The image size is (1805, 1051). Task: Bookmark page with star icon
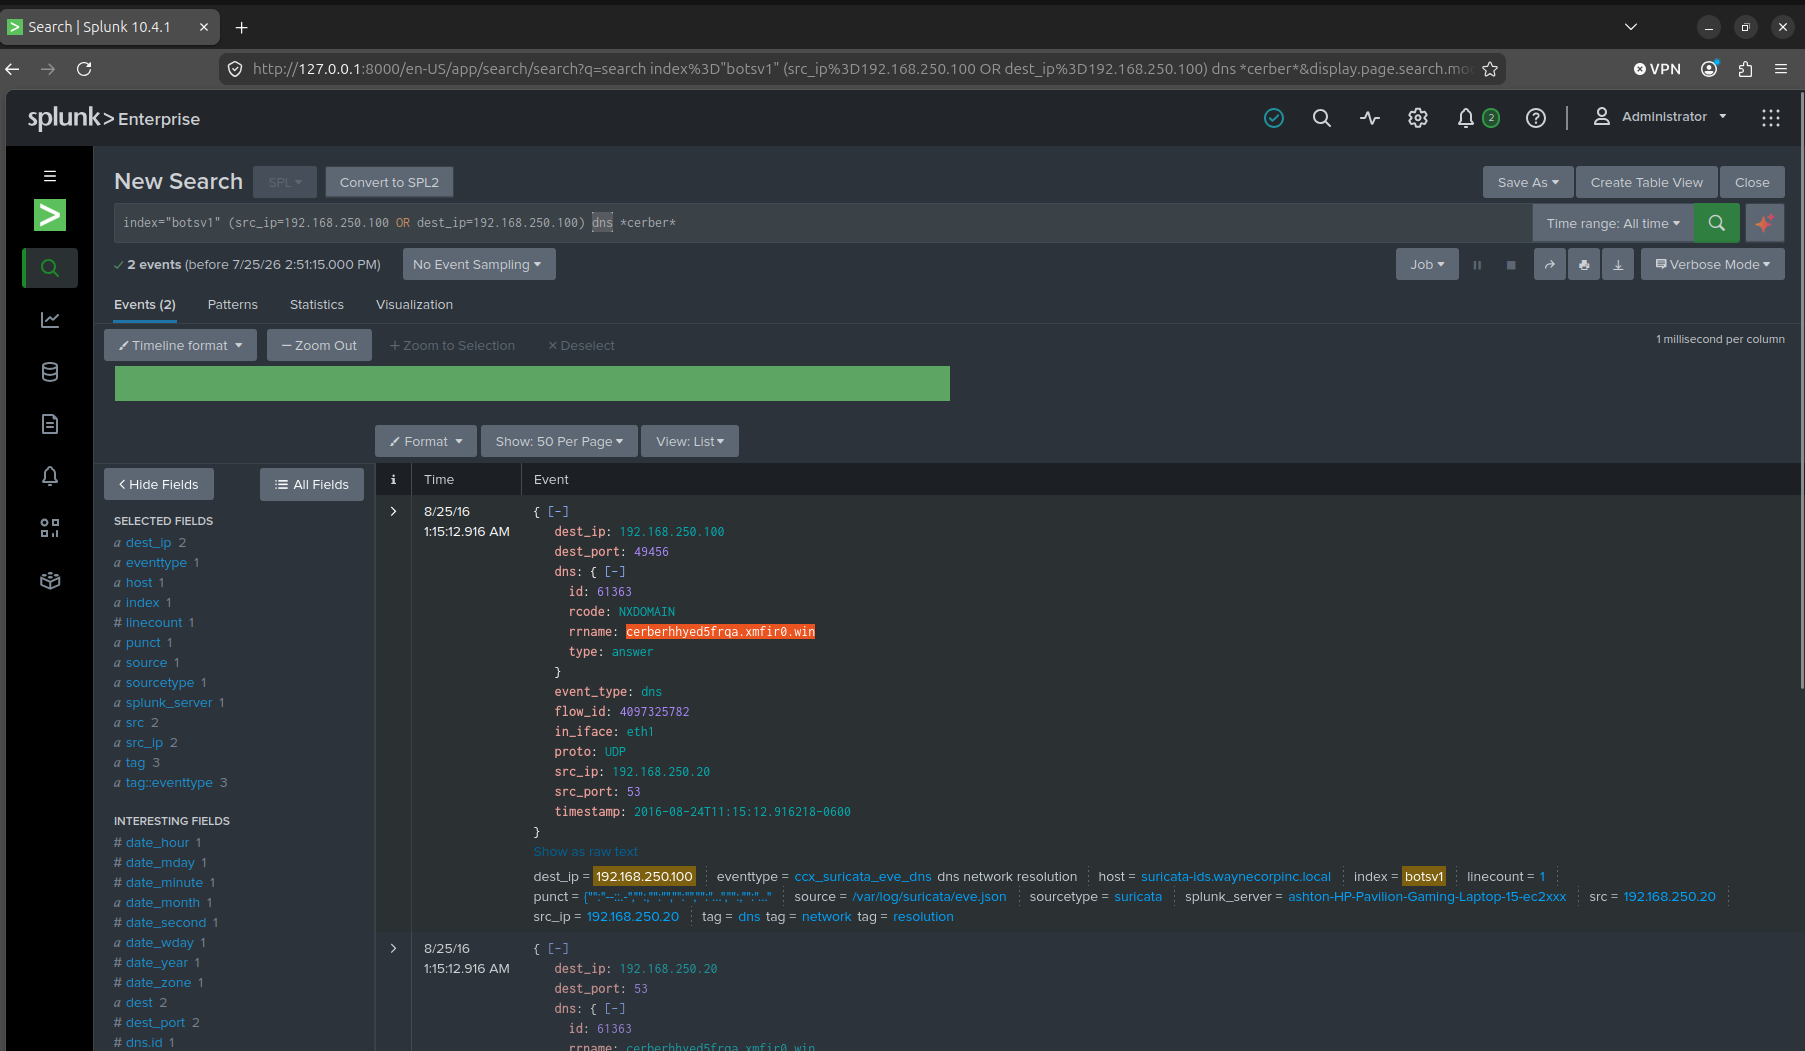[x=1489, y=69]
